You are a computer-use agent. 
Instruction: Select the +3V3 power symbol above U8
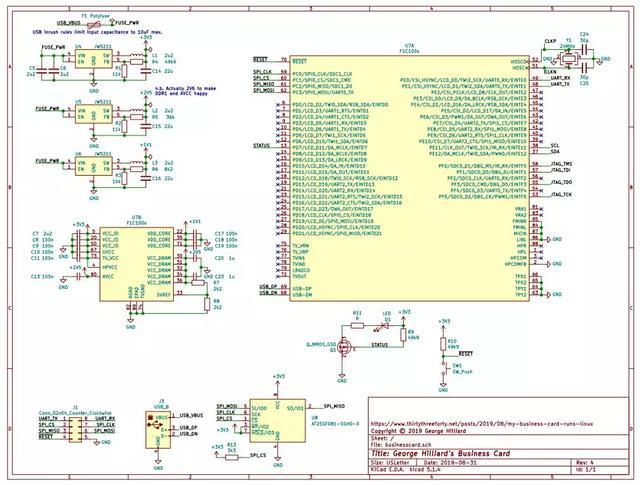coord(278,380)
